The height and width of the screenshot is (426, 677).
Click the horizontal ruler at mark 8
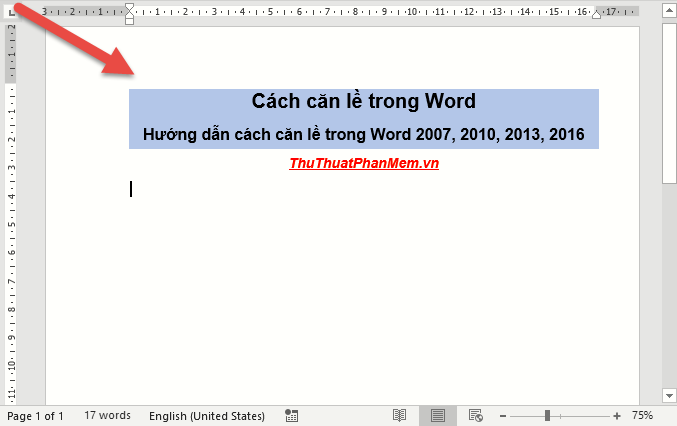click(355, 12)
